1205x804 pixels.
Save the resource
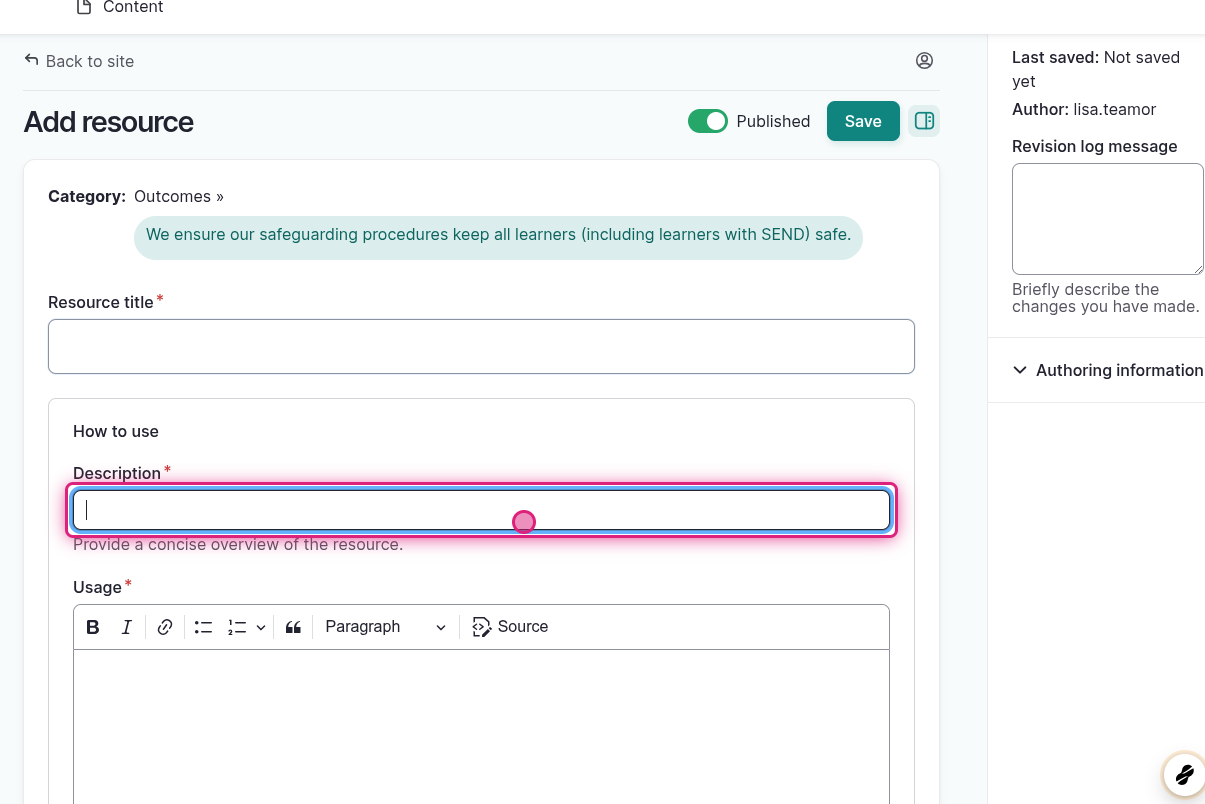coord(863,121)
